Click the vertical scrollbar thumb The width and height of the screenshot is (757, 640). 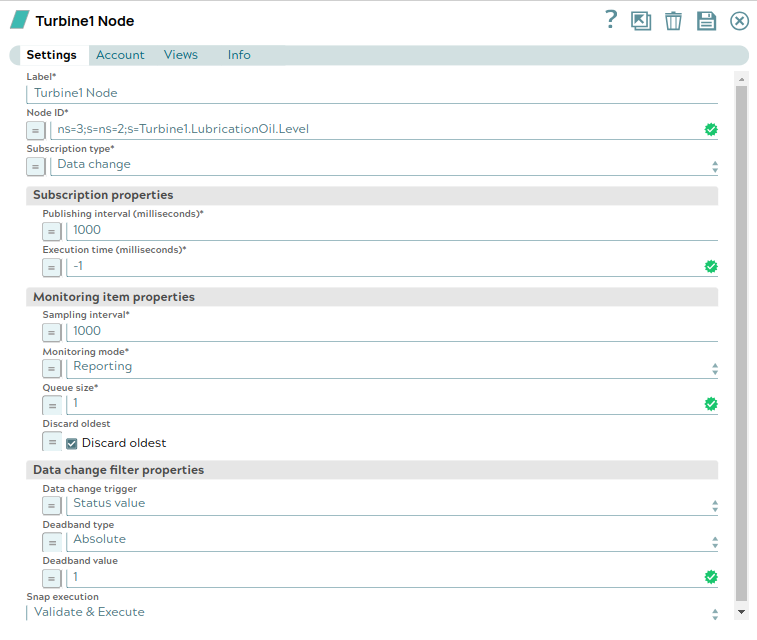tap(741, 344)
